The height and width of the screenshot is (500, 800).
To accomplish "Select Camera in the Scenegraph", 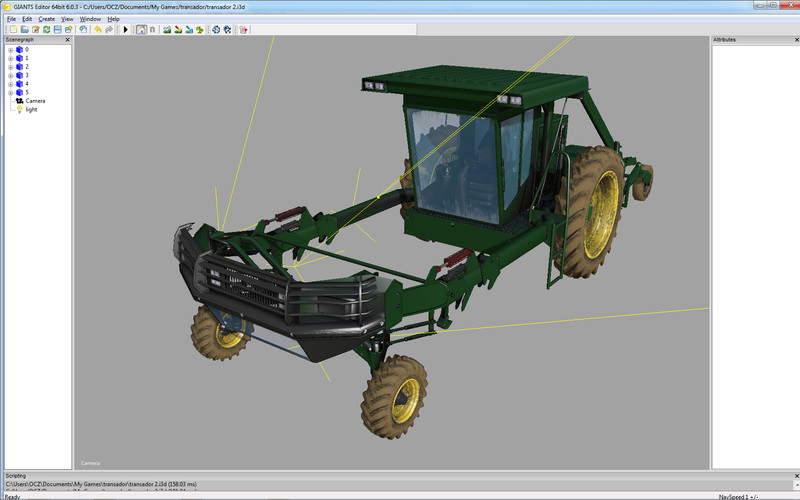I will point(35,101).
